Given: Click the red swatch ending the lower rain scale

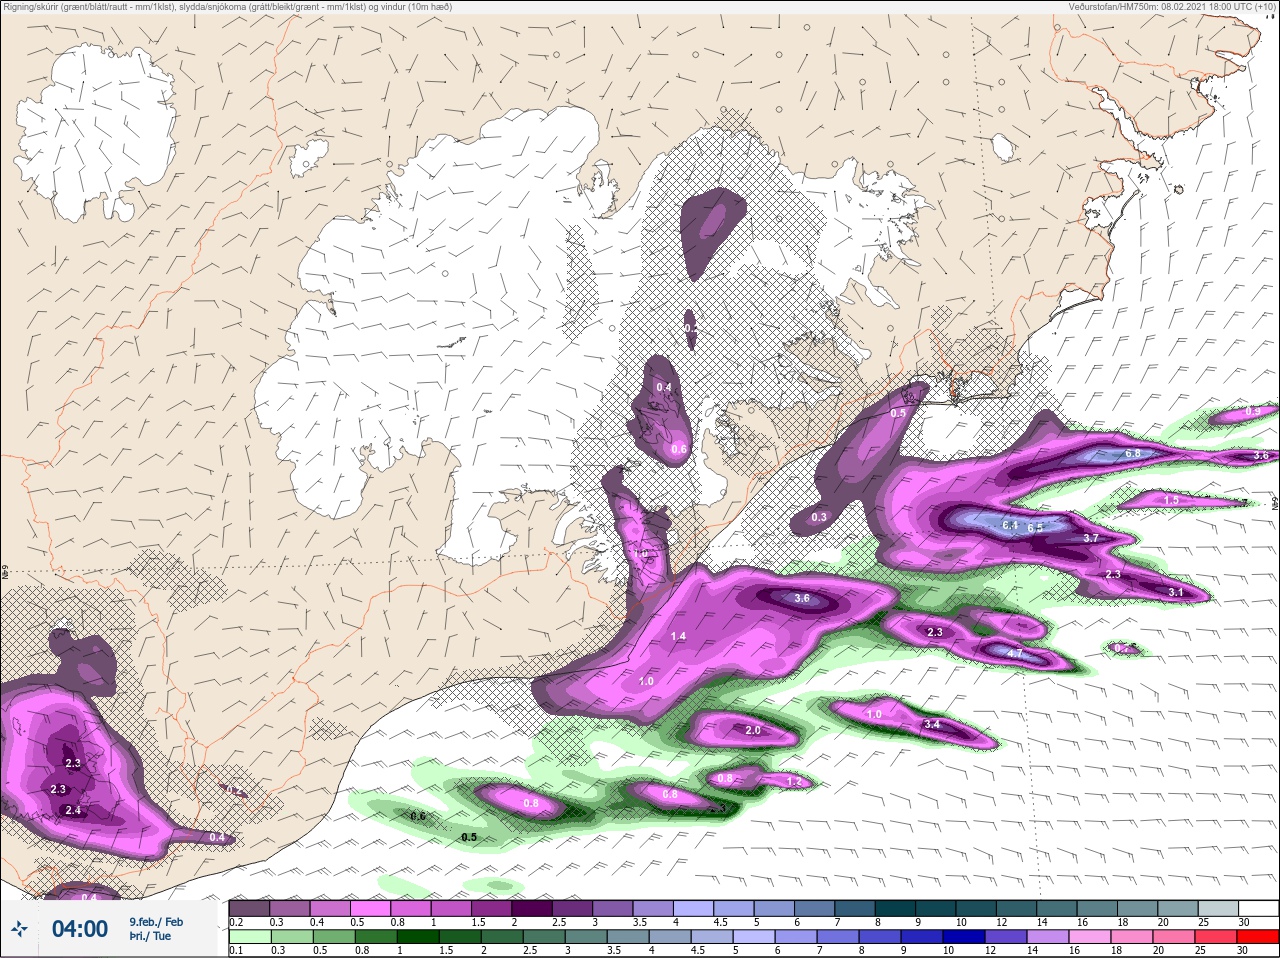Looking at the screenshot, I should pos(1257,937).
